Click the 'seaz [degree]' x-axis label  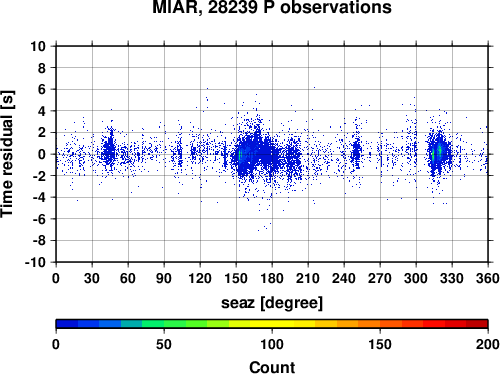(x=272, y=303)
